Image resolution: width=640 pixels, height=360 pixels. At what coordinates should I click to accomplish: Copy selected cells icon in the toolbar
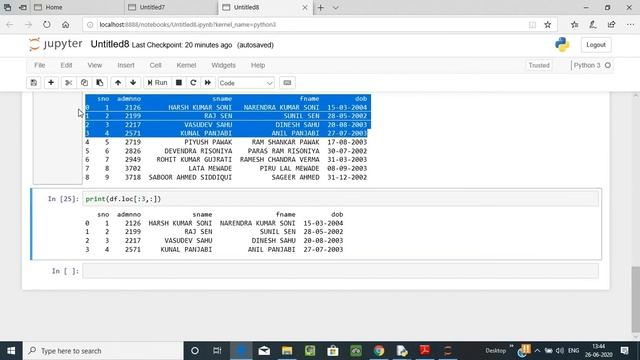[84, 83]
